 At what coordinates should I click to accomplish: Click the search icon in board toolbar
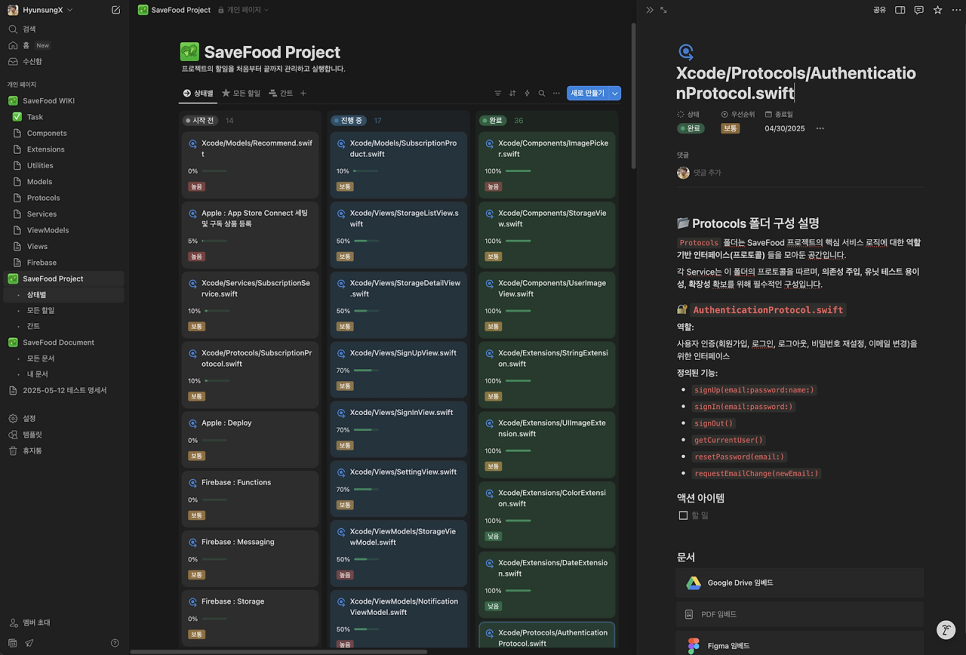542,93
